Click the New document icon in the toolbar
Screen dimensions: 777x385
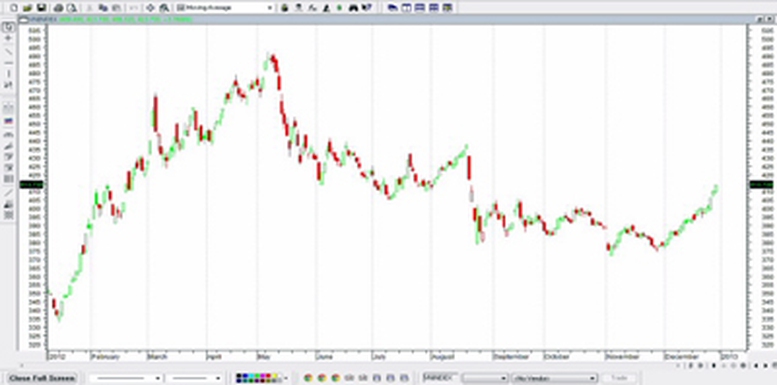[x=13, y=7]
